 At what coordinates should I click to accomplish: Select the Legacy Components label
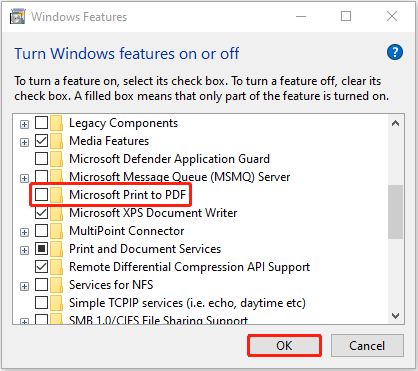[x=123, y=123]
